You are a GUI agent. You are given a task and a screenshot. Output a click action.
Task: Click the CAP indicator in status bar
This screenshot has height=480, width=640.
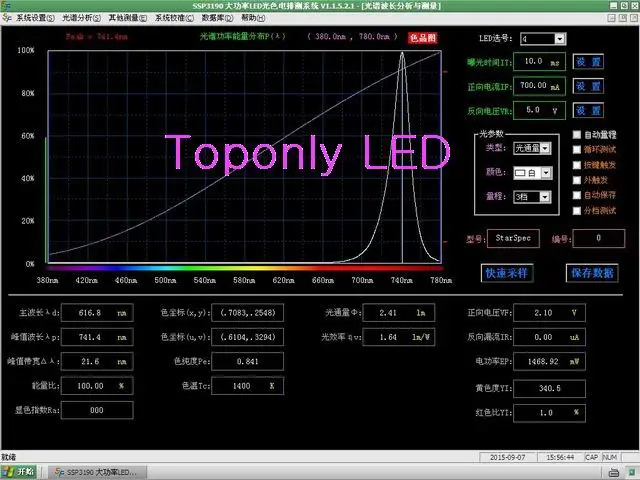click(x=592, y=458)
